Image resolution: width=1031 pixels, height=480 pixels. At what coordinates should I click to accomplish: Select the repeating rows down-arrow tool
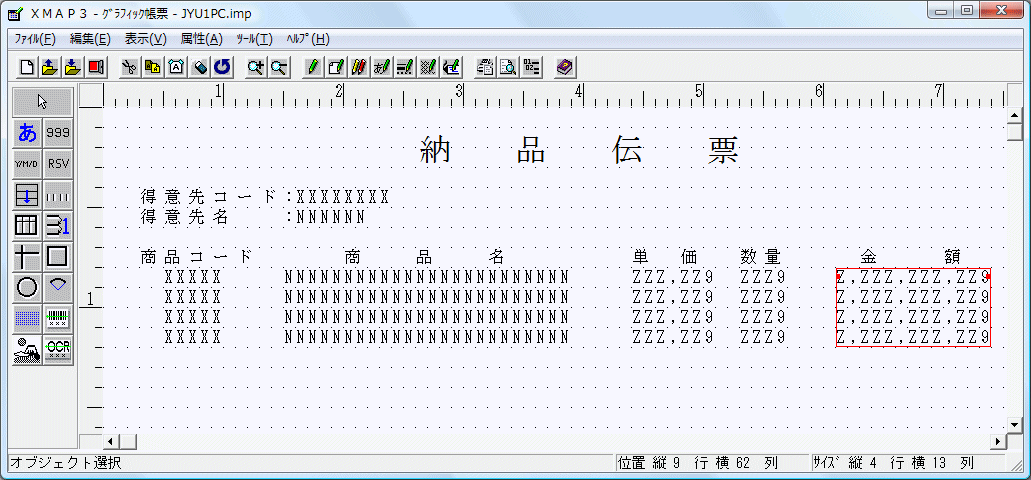(x=28, y=195)
